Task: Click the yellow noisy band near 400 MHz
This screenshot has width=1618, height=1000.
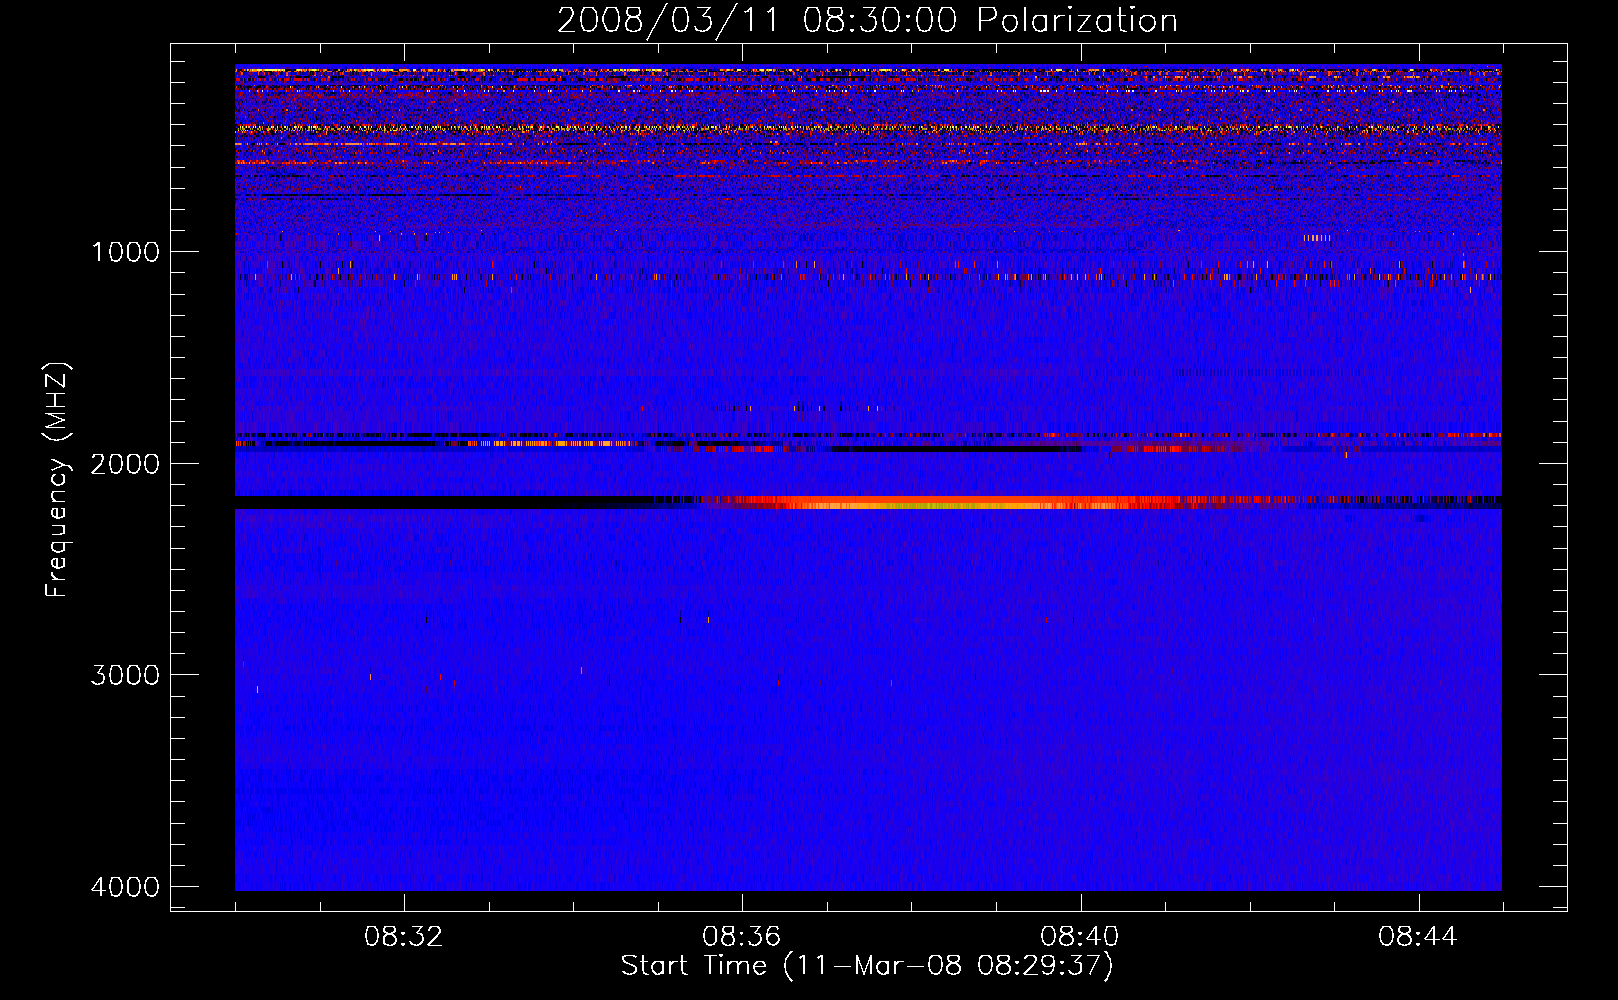Action: coord(868,128)
